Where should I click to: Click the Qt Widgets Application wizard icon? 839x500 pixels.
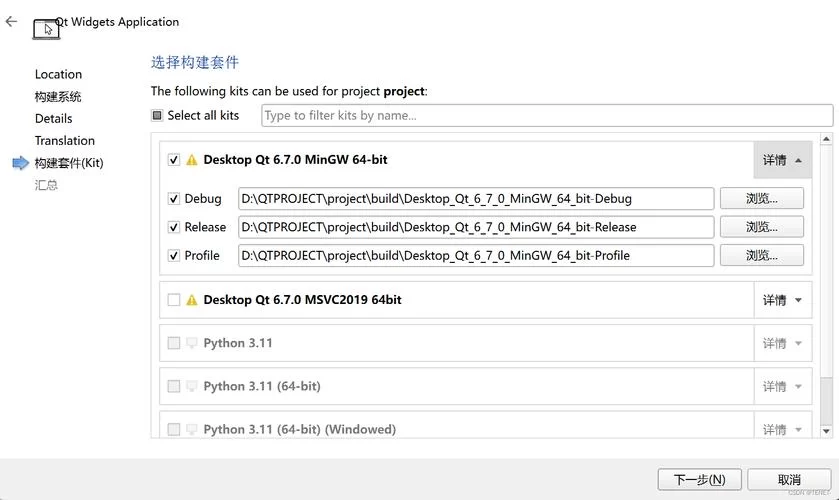[46, 27]
